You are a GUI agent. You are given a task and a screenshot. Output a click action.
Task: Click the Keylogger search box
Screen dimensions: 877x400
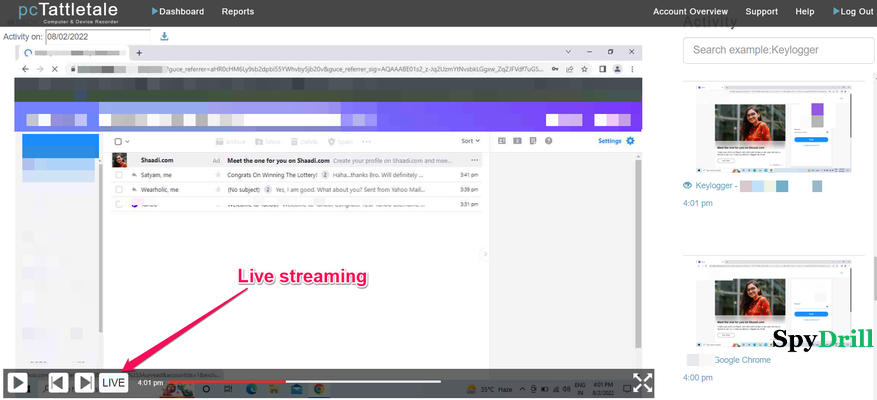(778, 50)
